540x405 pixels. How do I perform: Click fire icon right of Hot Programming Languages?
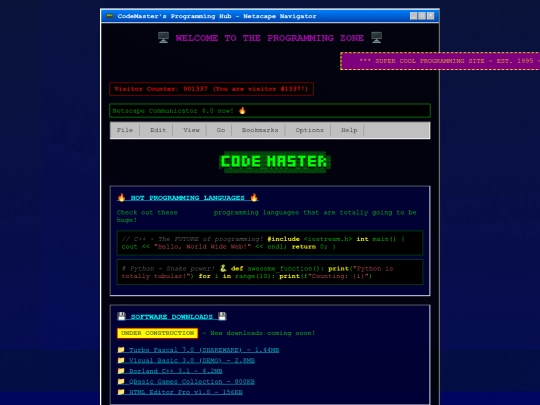(254, 197)
